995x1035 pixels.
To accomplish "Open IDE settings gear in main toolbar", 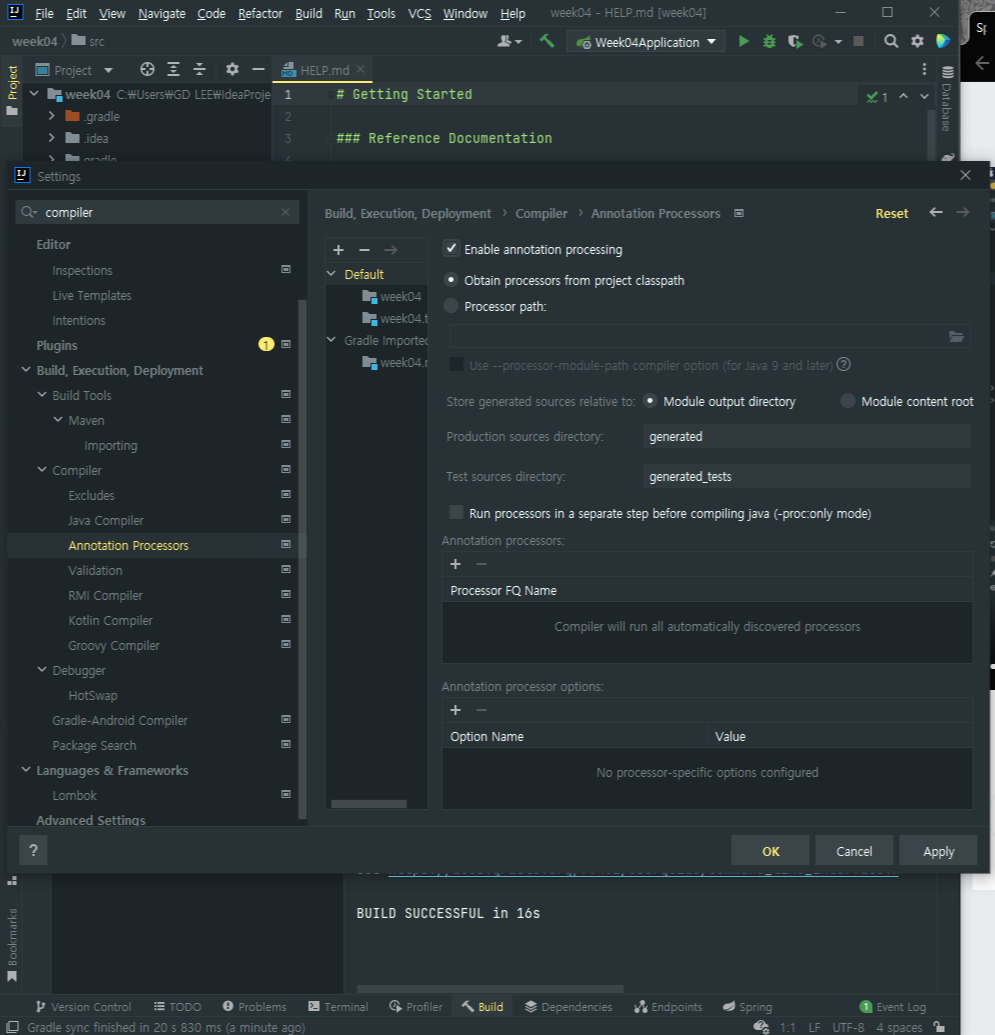I will (917, 42).
